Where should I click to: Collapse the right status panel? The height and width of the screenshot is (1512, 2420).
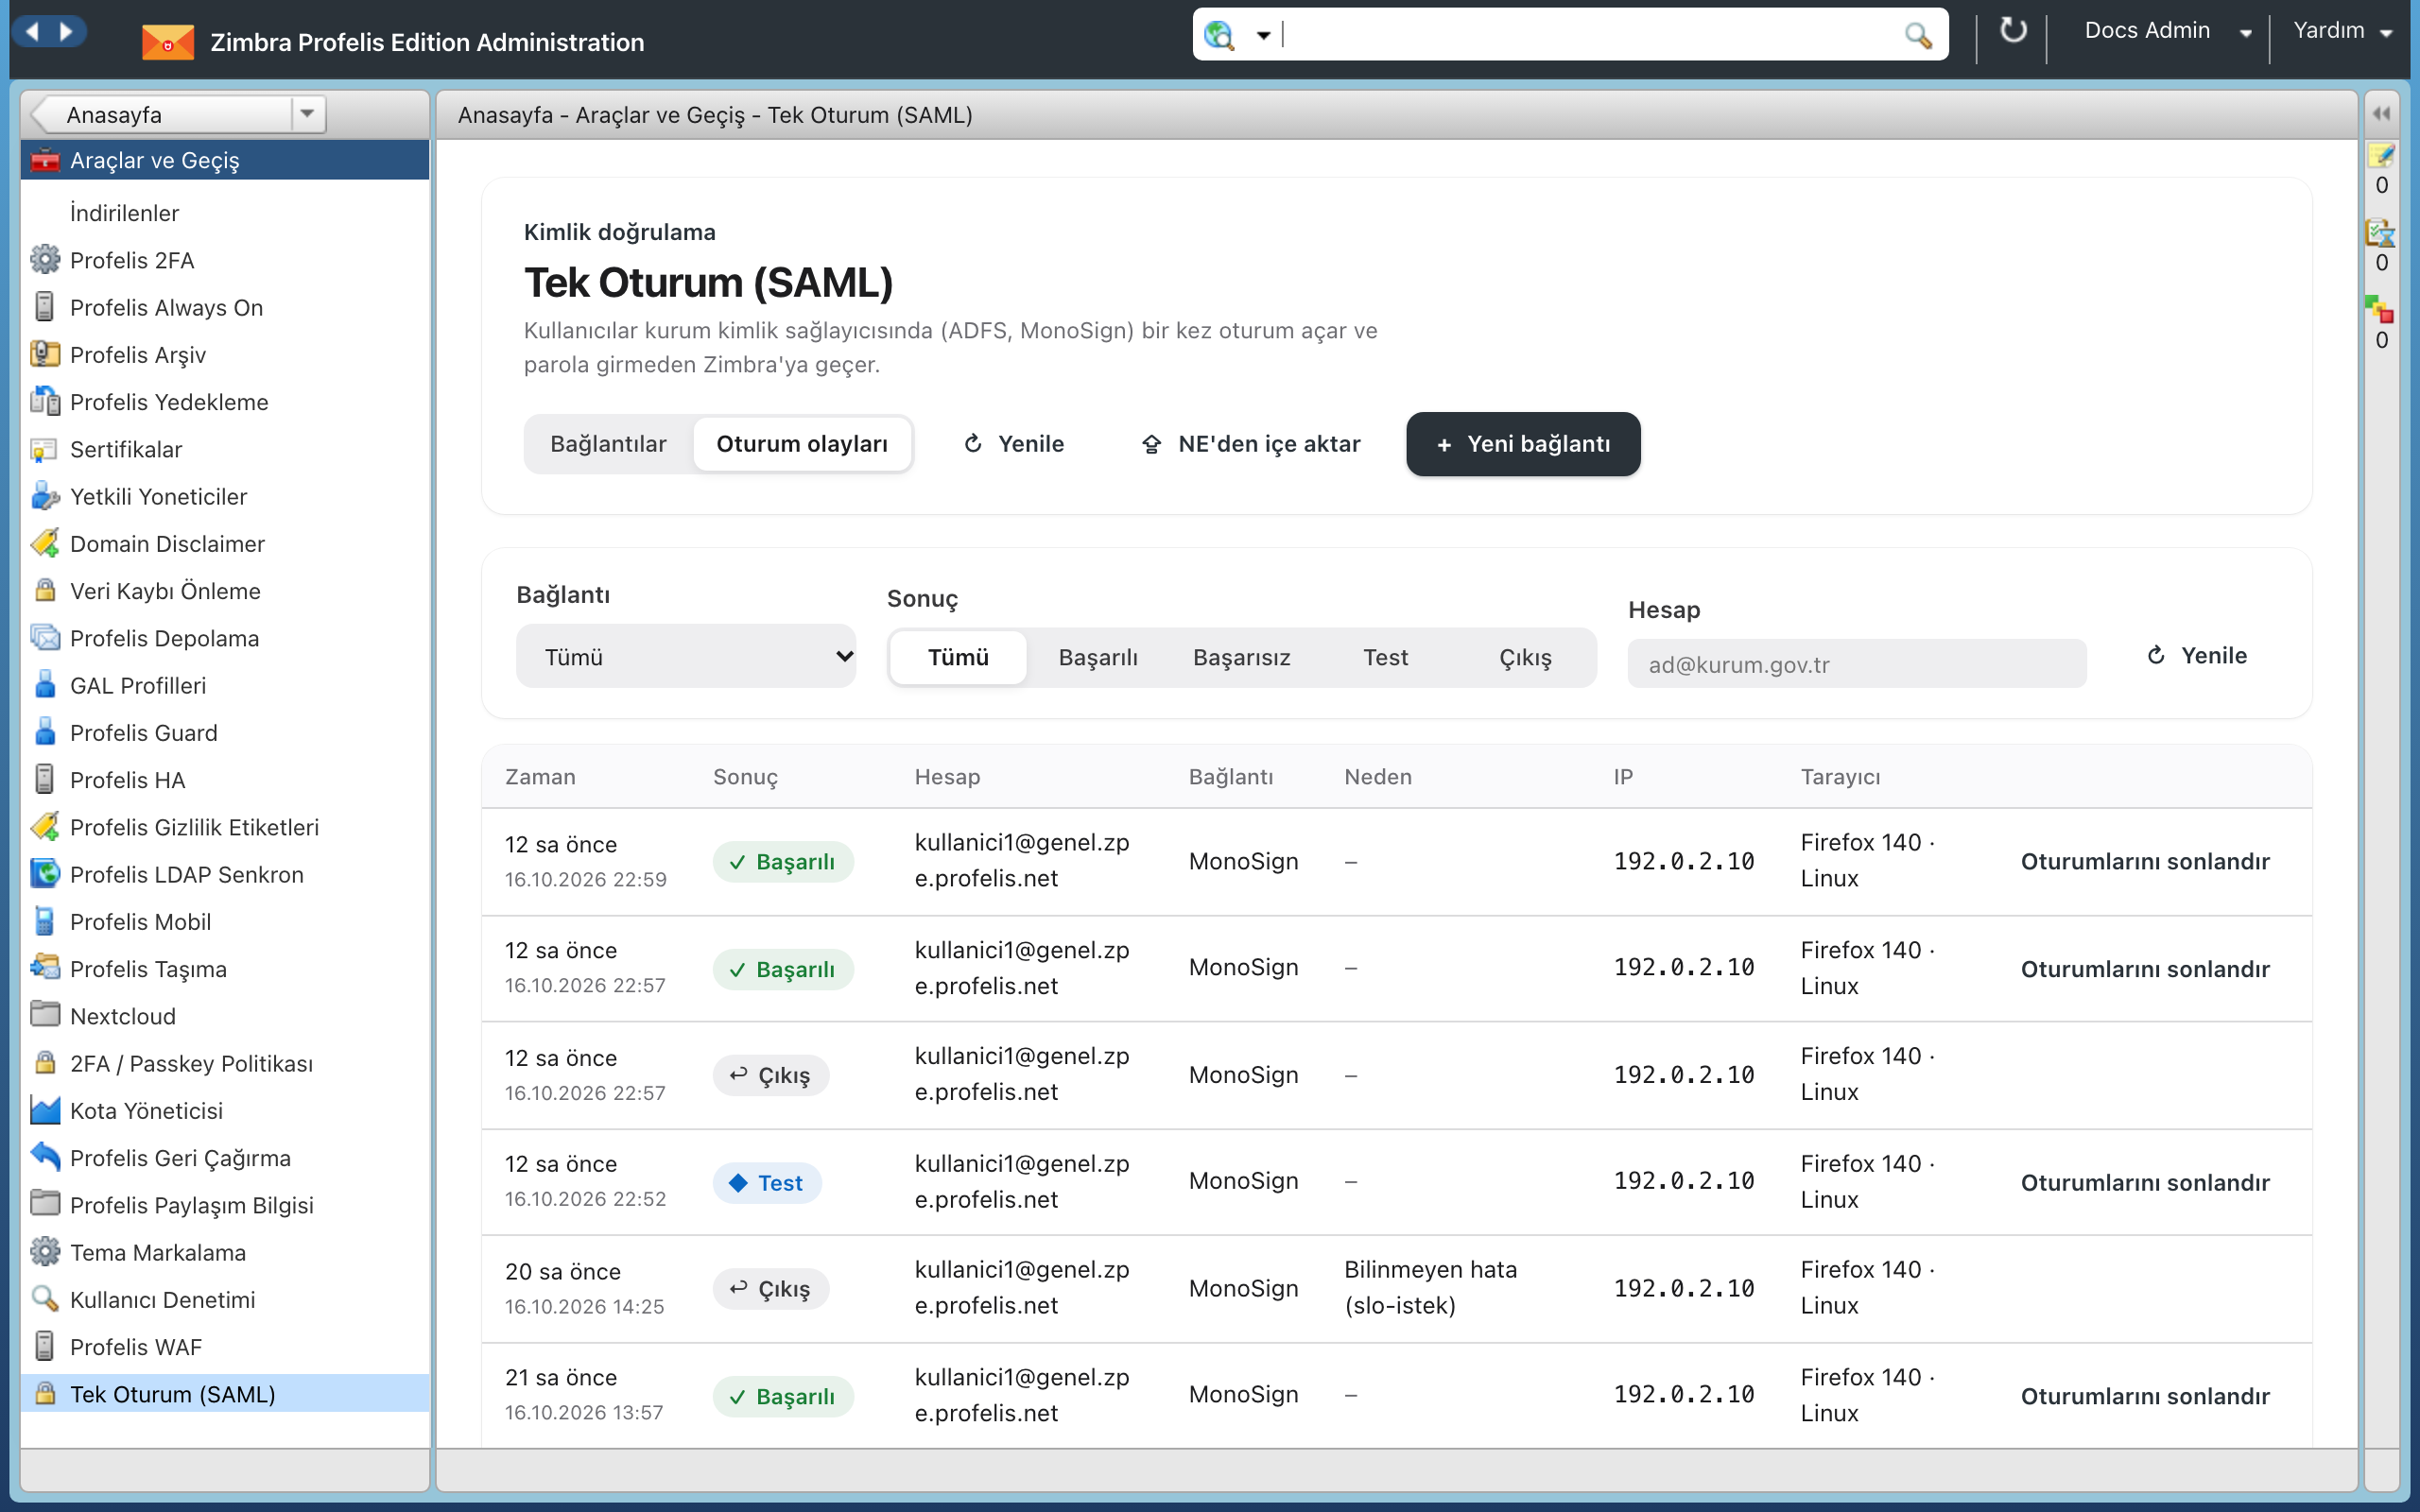(2381, 114)
